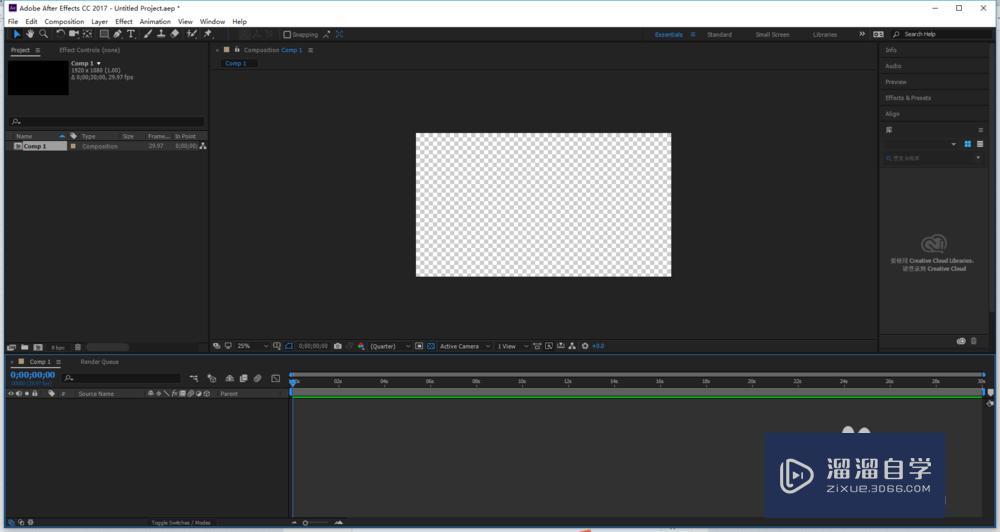Toggle Frame Blending switch in timeline
Screen dimensions: 1000x532
pos(244,378)
